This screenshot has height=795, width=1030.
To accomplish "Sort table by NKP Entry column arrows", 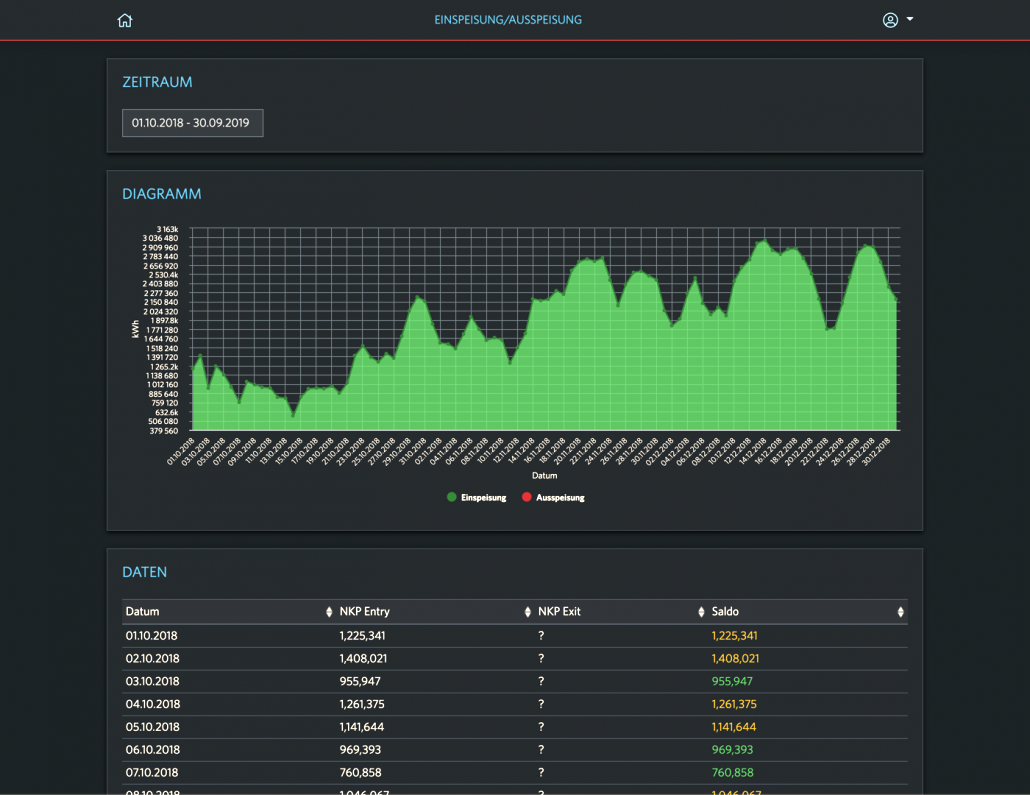I will [x=527, y=612].
